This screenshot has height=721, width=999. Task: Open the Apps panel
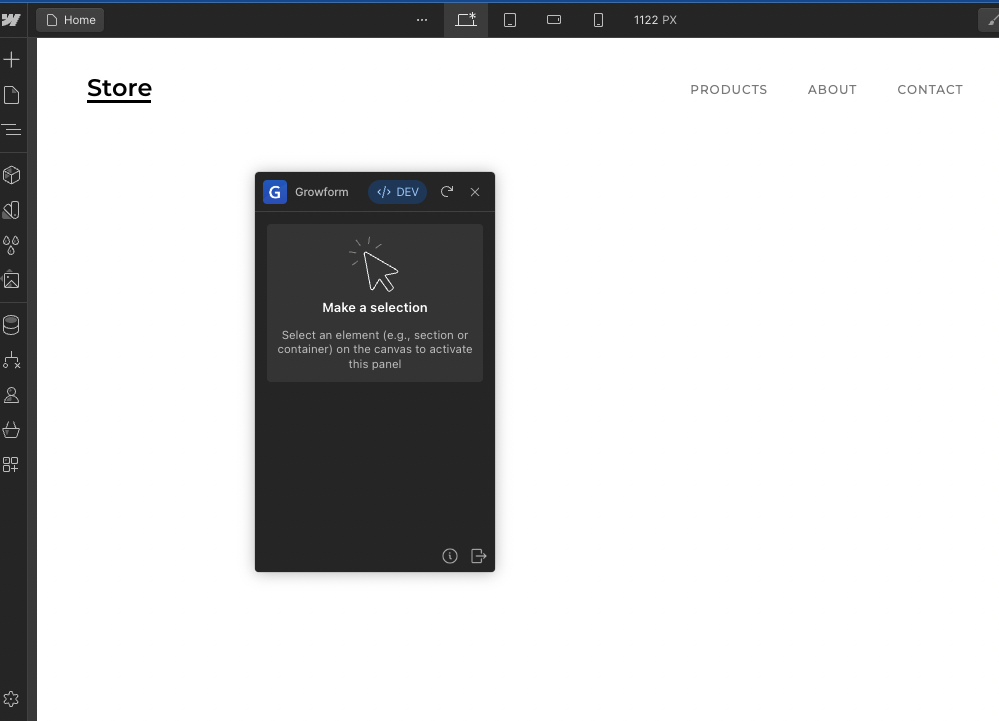(12, 464)
